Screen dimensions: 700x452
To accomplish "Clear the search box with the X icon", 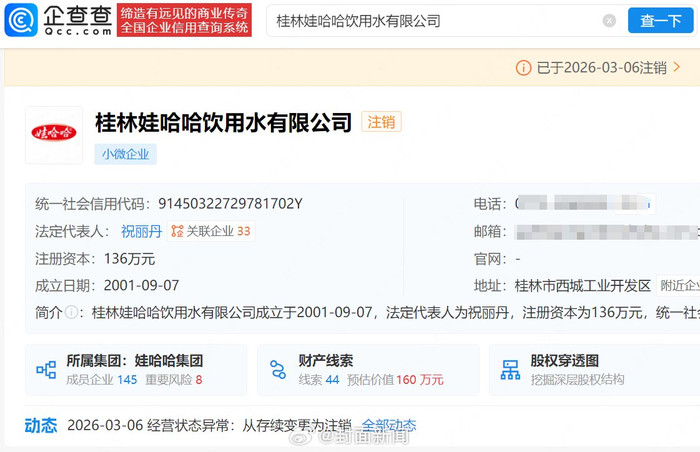I will pos(609,21).
